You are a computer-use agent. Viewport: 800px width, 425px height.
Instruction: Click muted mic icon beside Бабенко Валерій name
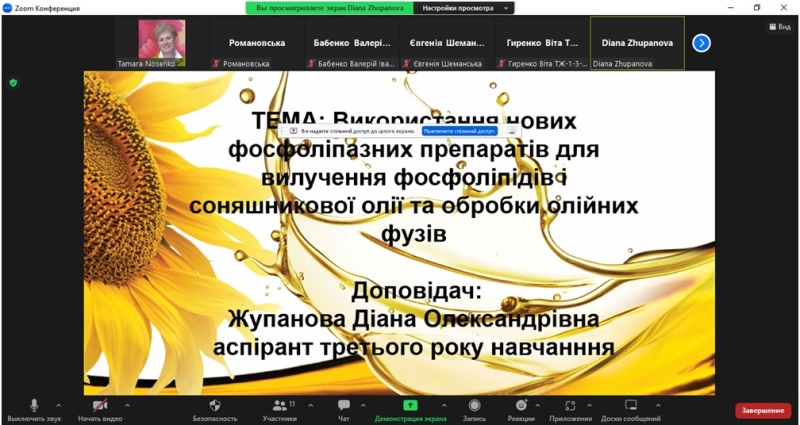point(311,64)
